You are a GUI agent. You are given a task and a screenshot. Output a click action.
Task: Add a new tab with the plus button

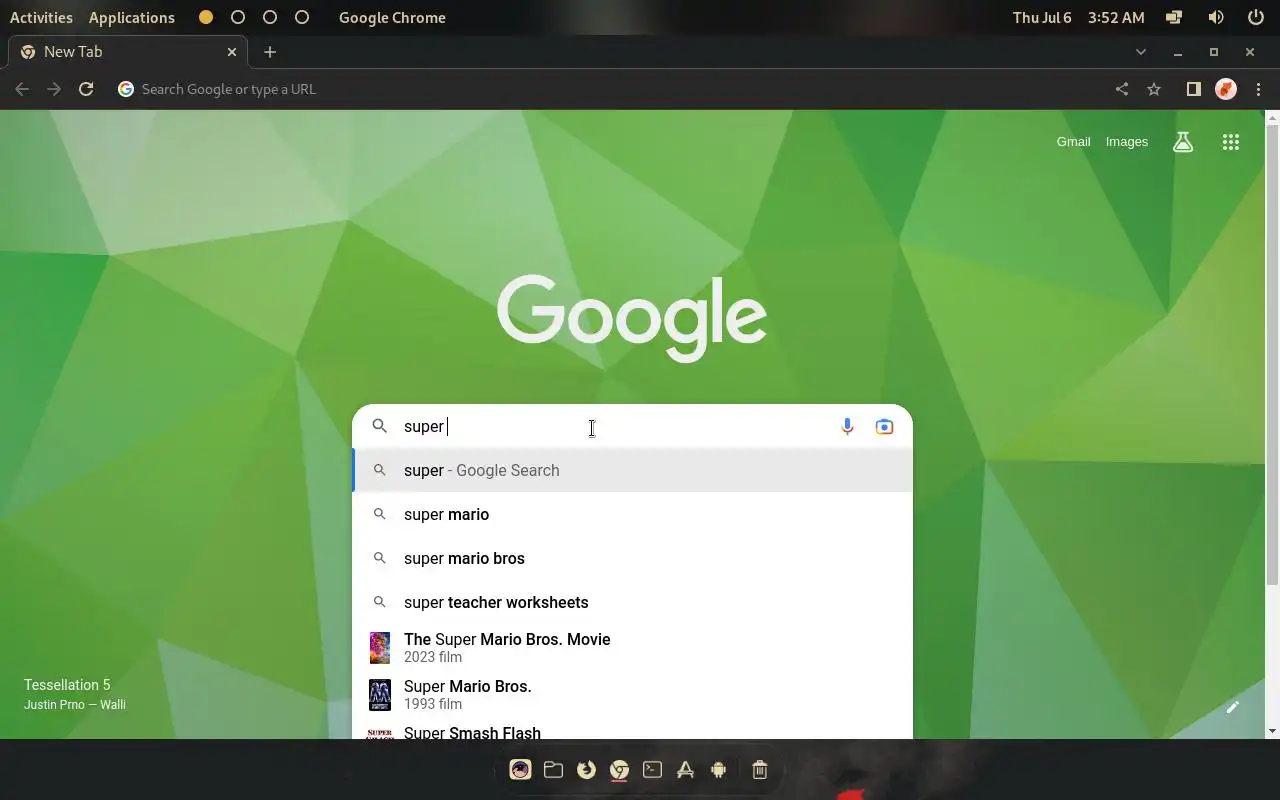click(270, 52)
